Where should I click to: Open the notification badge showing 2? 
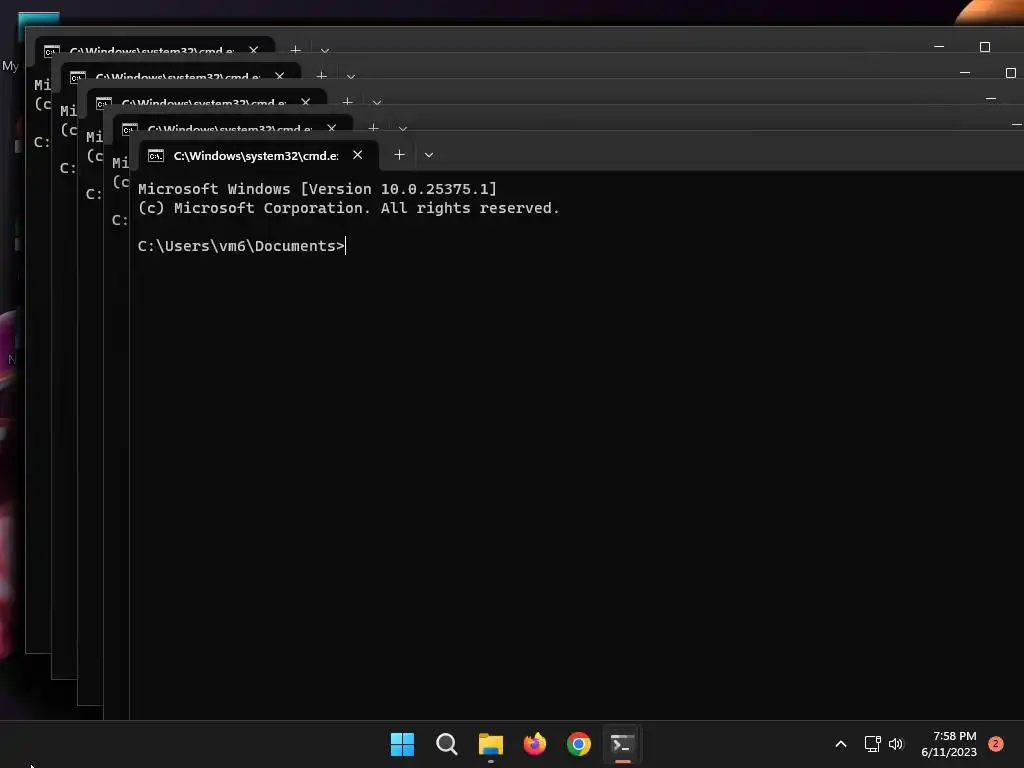[x=996, y=744]
